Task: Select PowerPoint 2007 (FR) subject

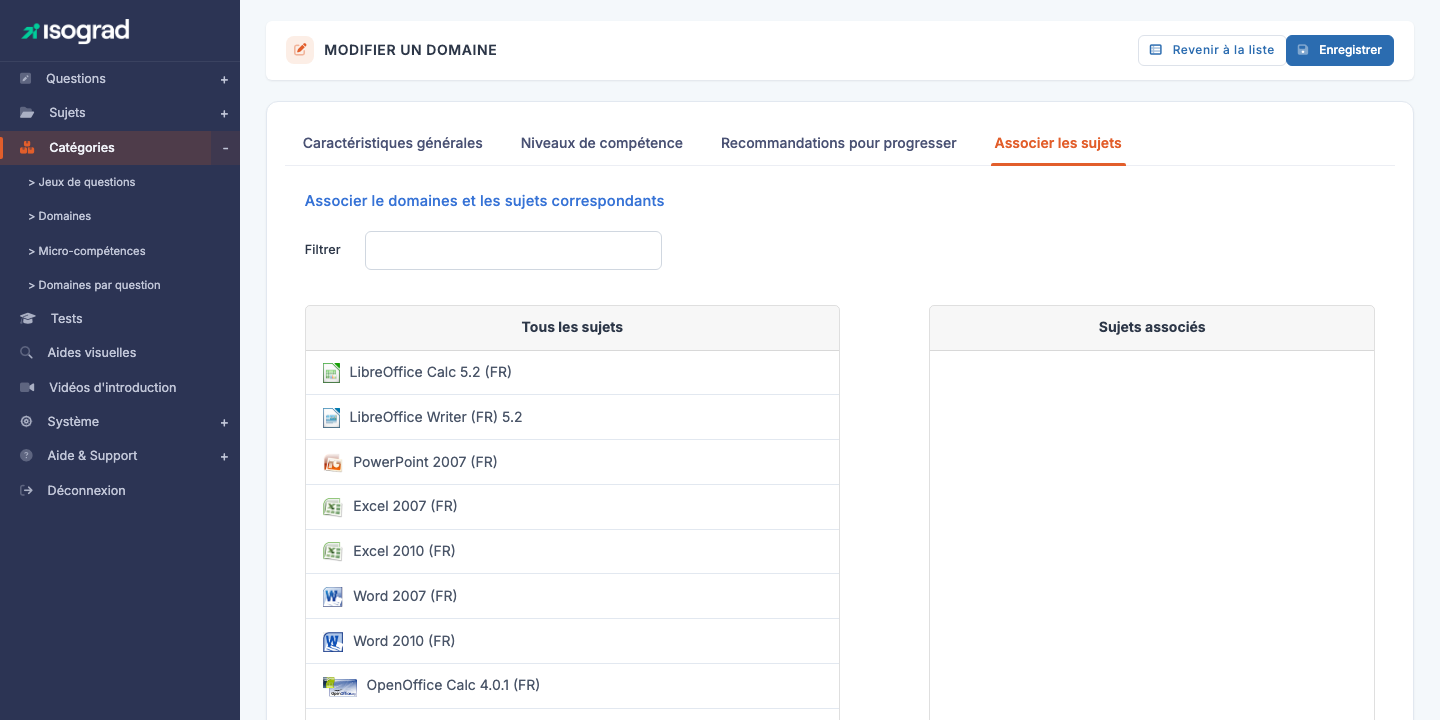Action: tap(572, 463)
